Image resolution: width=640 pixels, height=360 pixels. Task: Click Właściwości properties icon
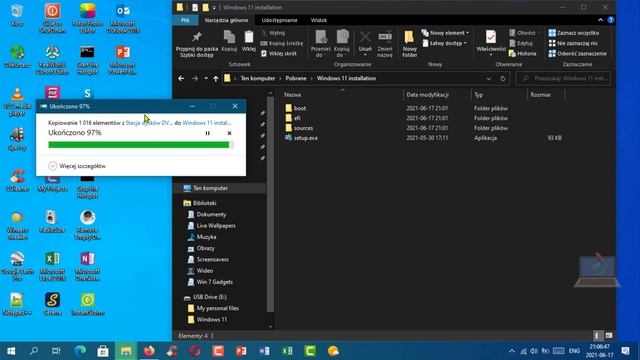coord(491,44)
